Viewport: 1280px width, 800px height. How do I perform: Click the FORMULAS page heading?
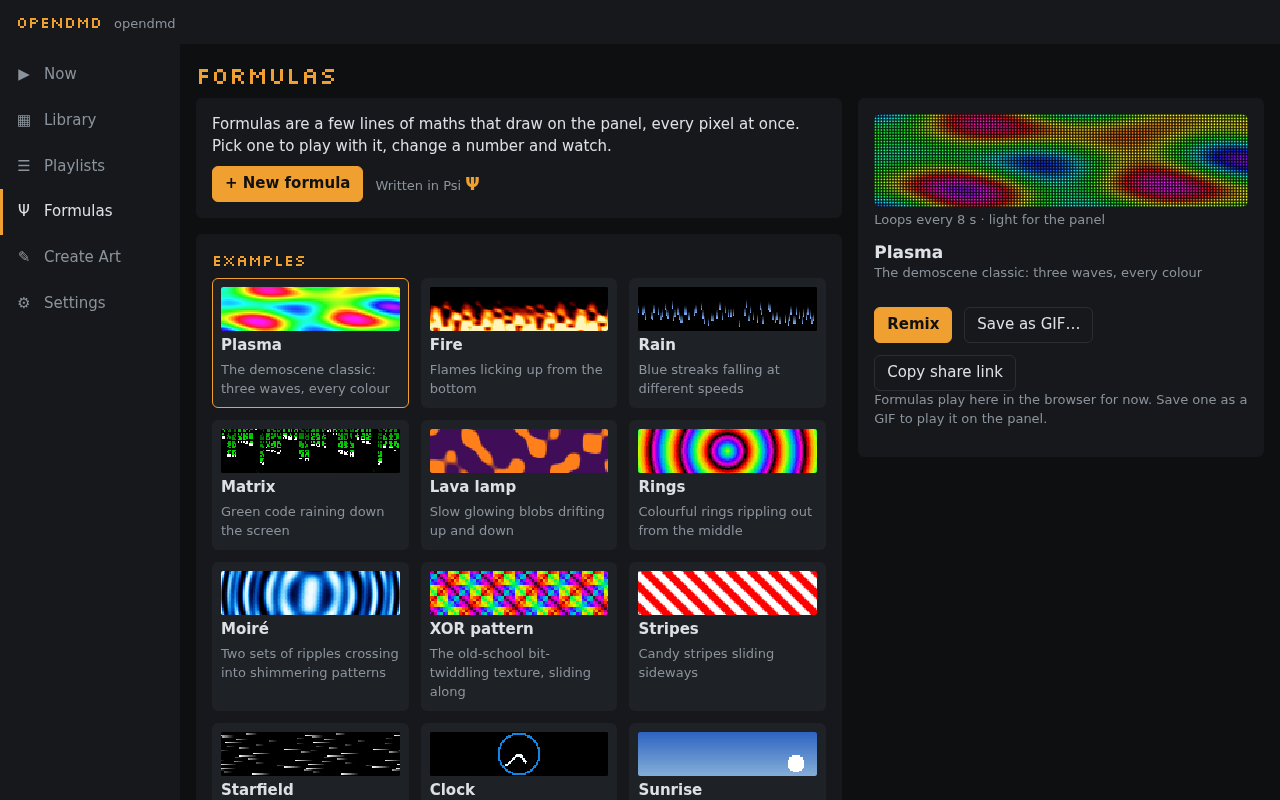(x=267, y=77)
